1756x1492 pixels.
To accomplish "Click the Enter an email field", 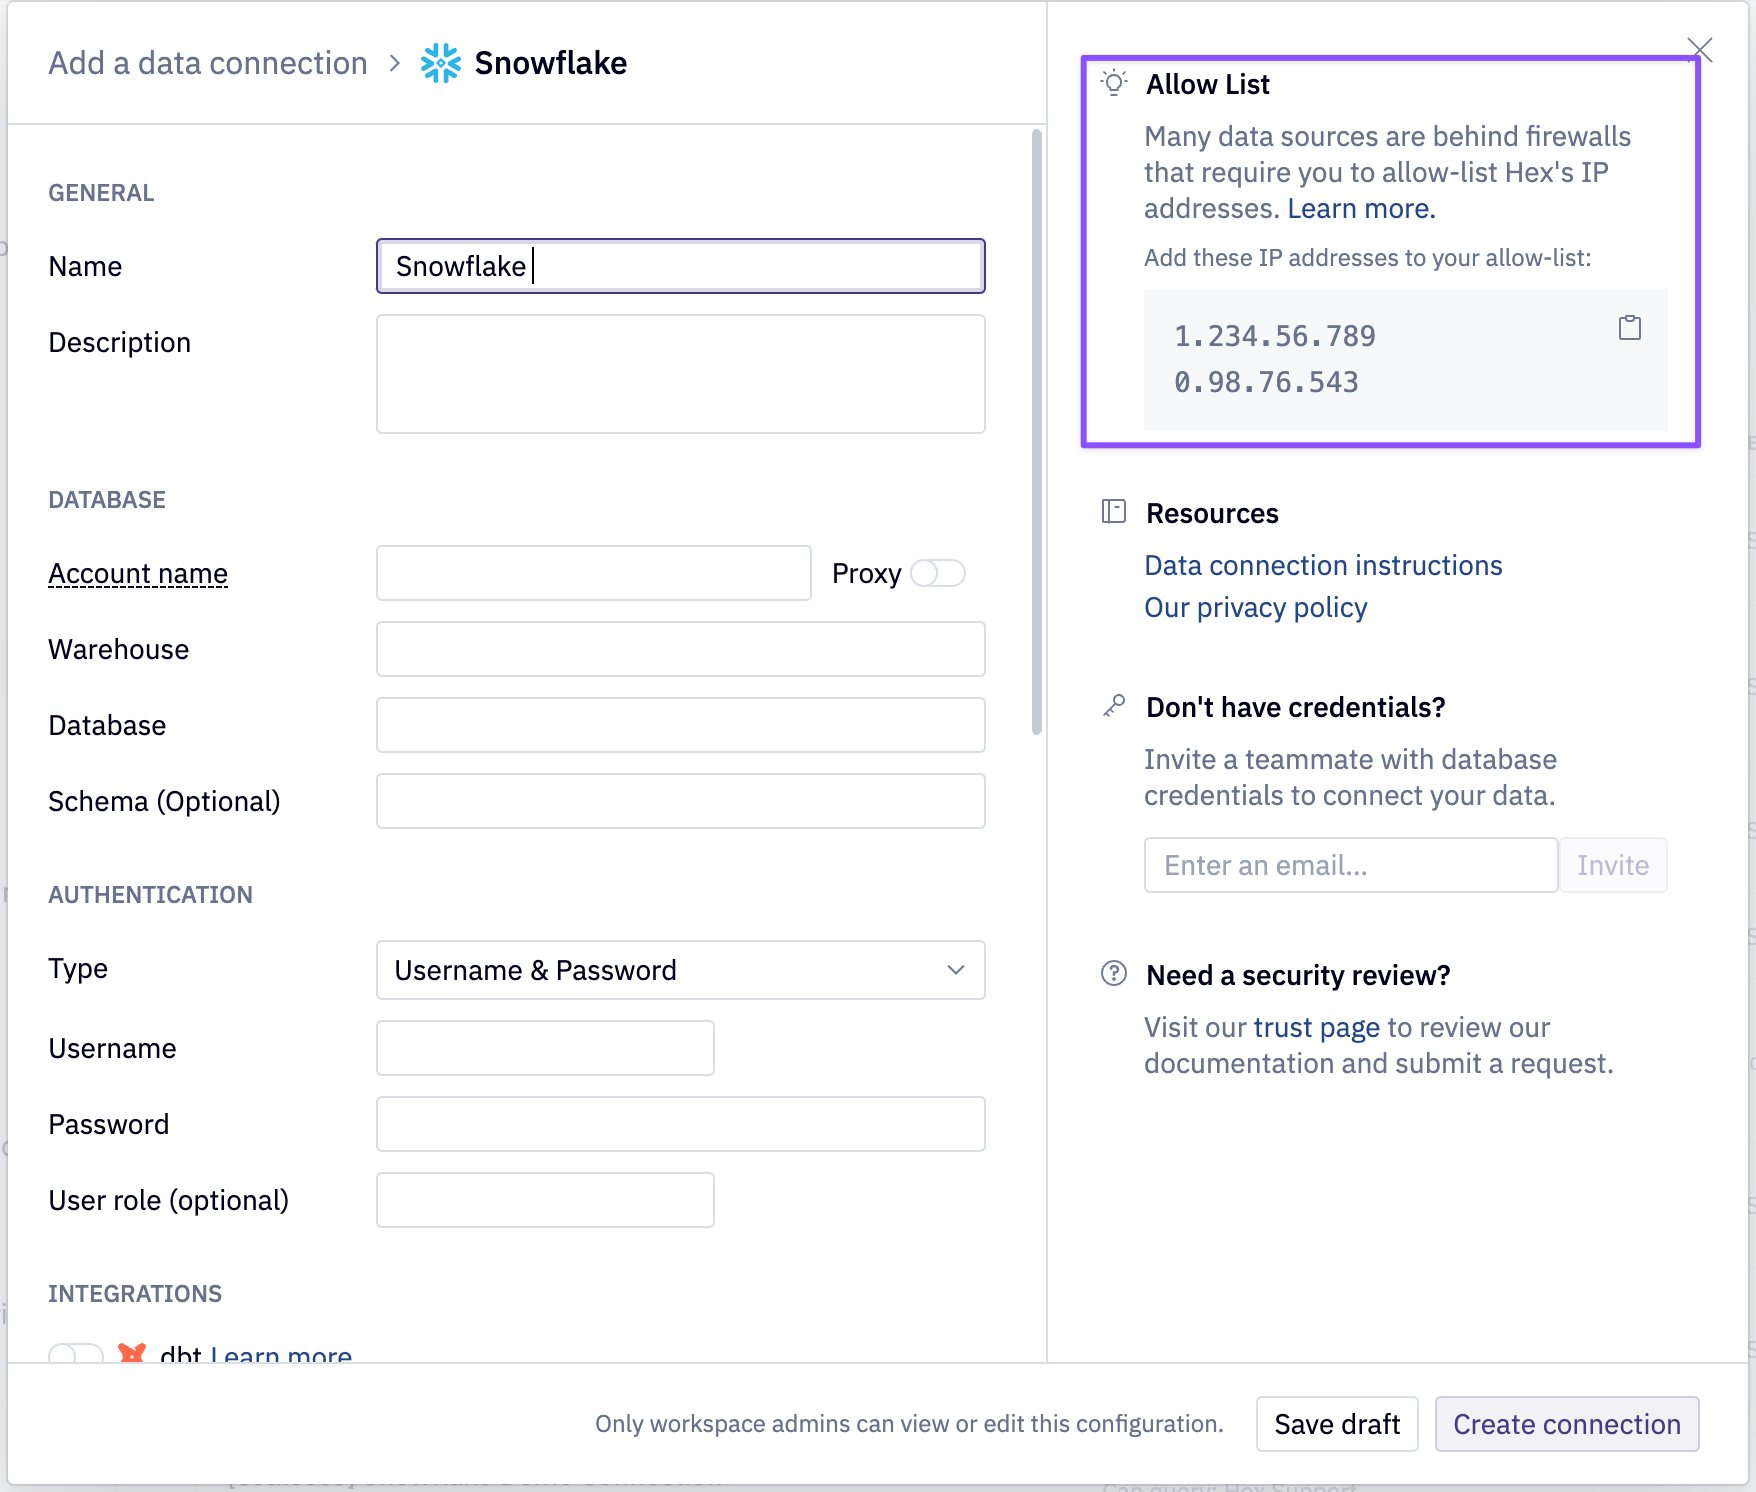I will (x=1349, y=865).
